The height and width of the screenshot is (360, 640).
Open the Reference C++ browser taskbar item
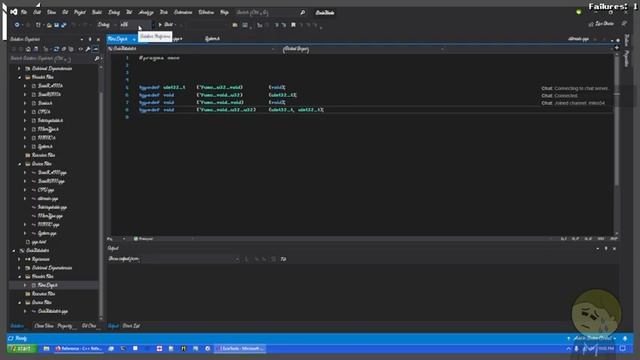click(78, 349)
